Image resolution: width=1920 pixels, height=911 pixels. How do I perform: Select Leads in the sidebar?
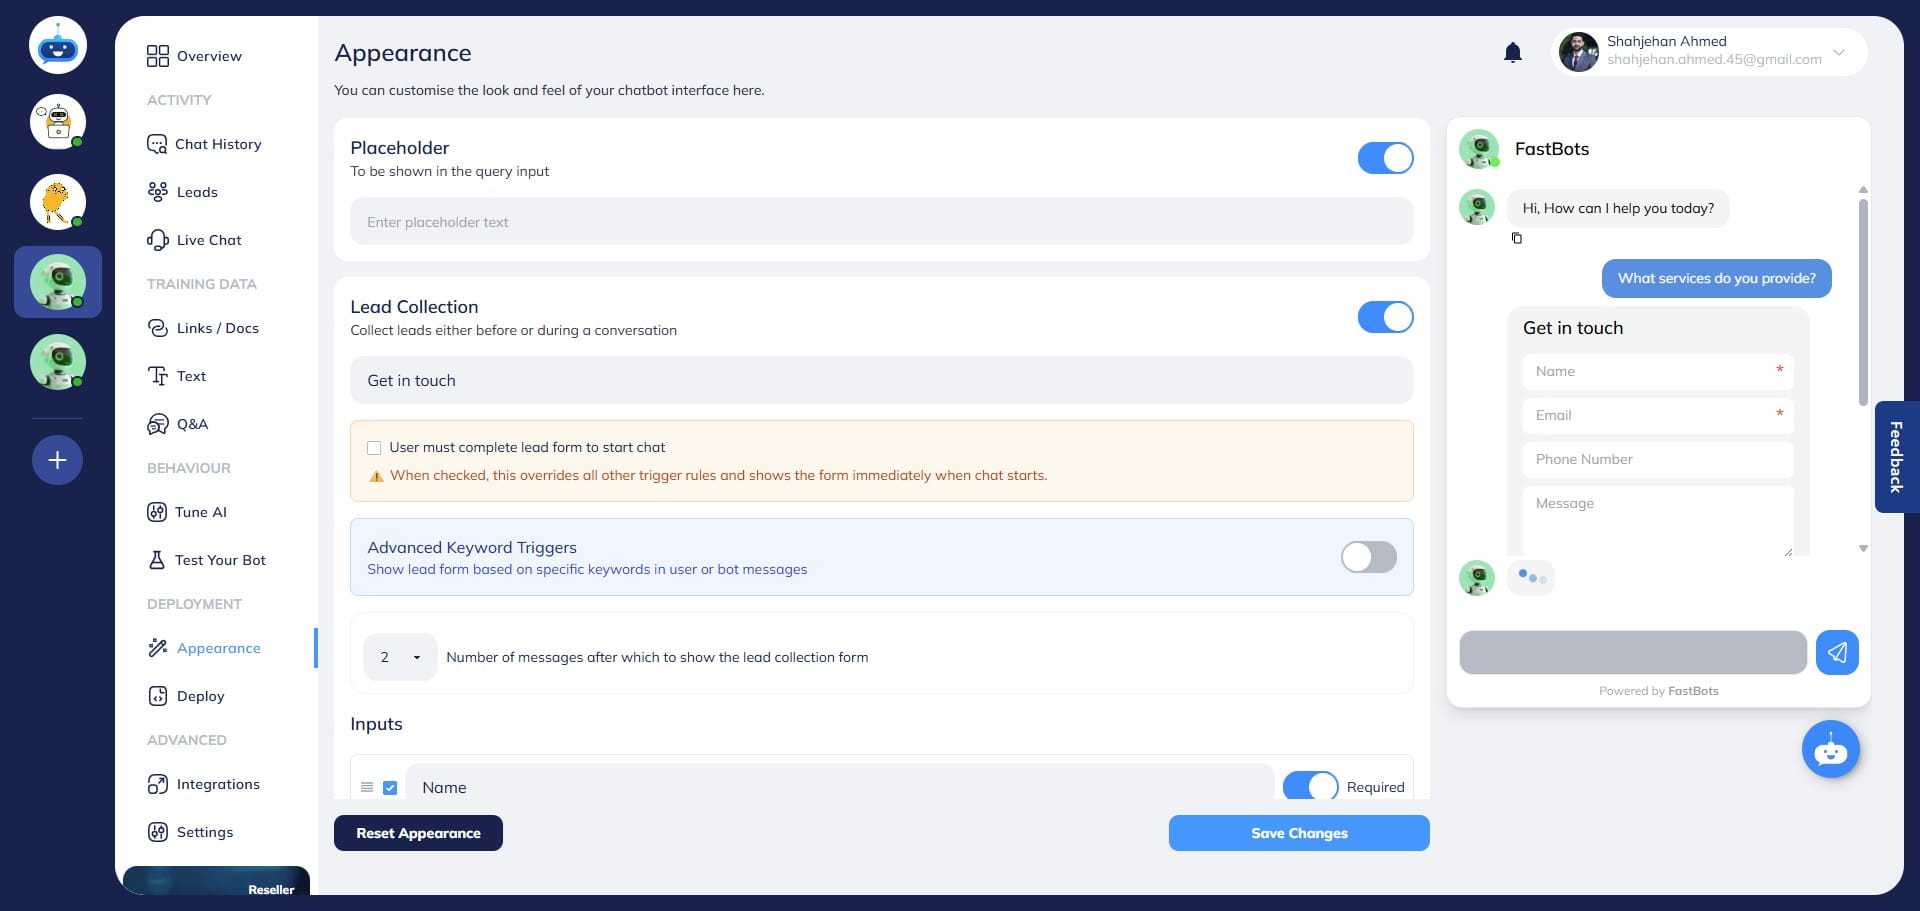[x=197, y=192]
